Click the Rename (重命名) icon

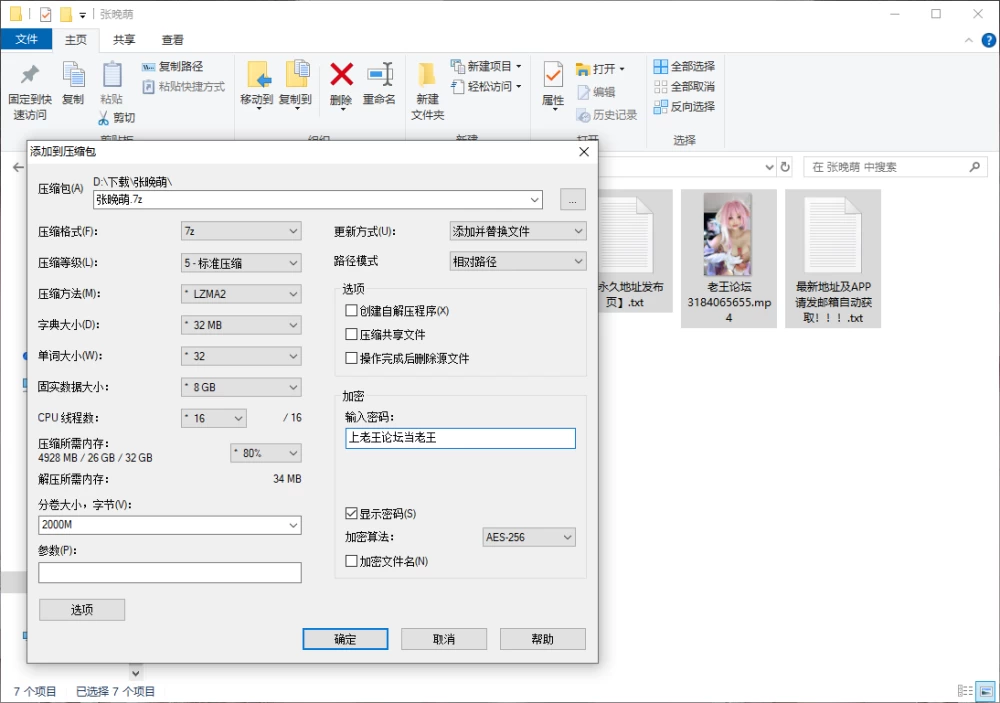click(380, 75)
